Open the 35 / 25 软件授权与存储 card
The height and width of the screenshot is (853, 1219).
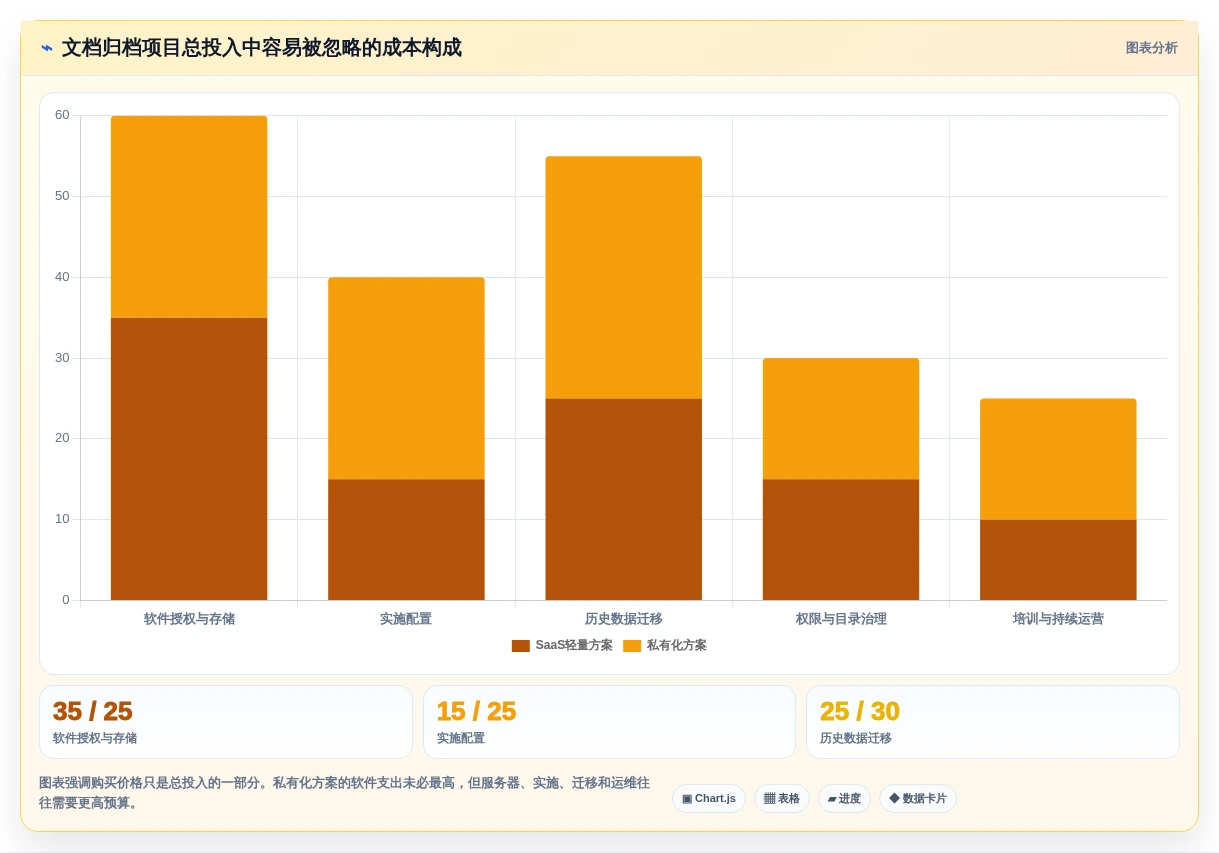[226, 722]
